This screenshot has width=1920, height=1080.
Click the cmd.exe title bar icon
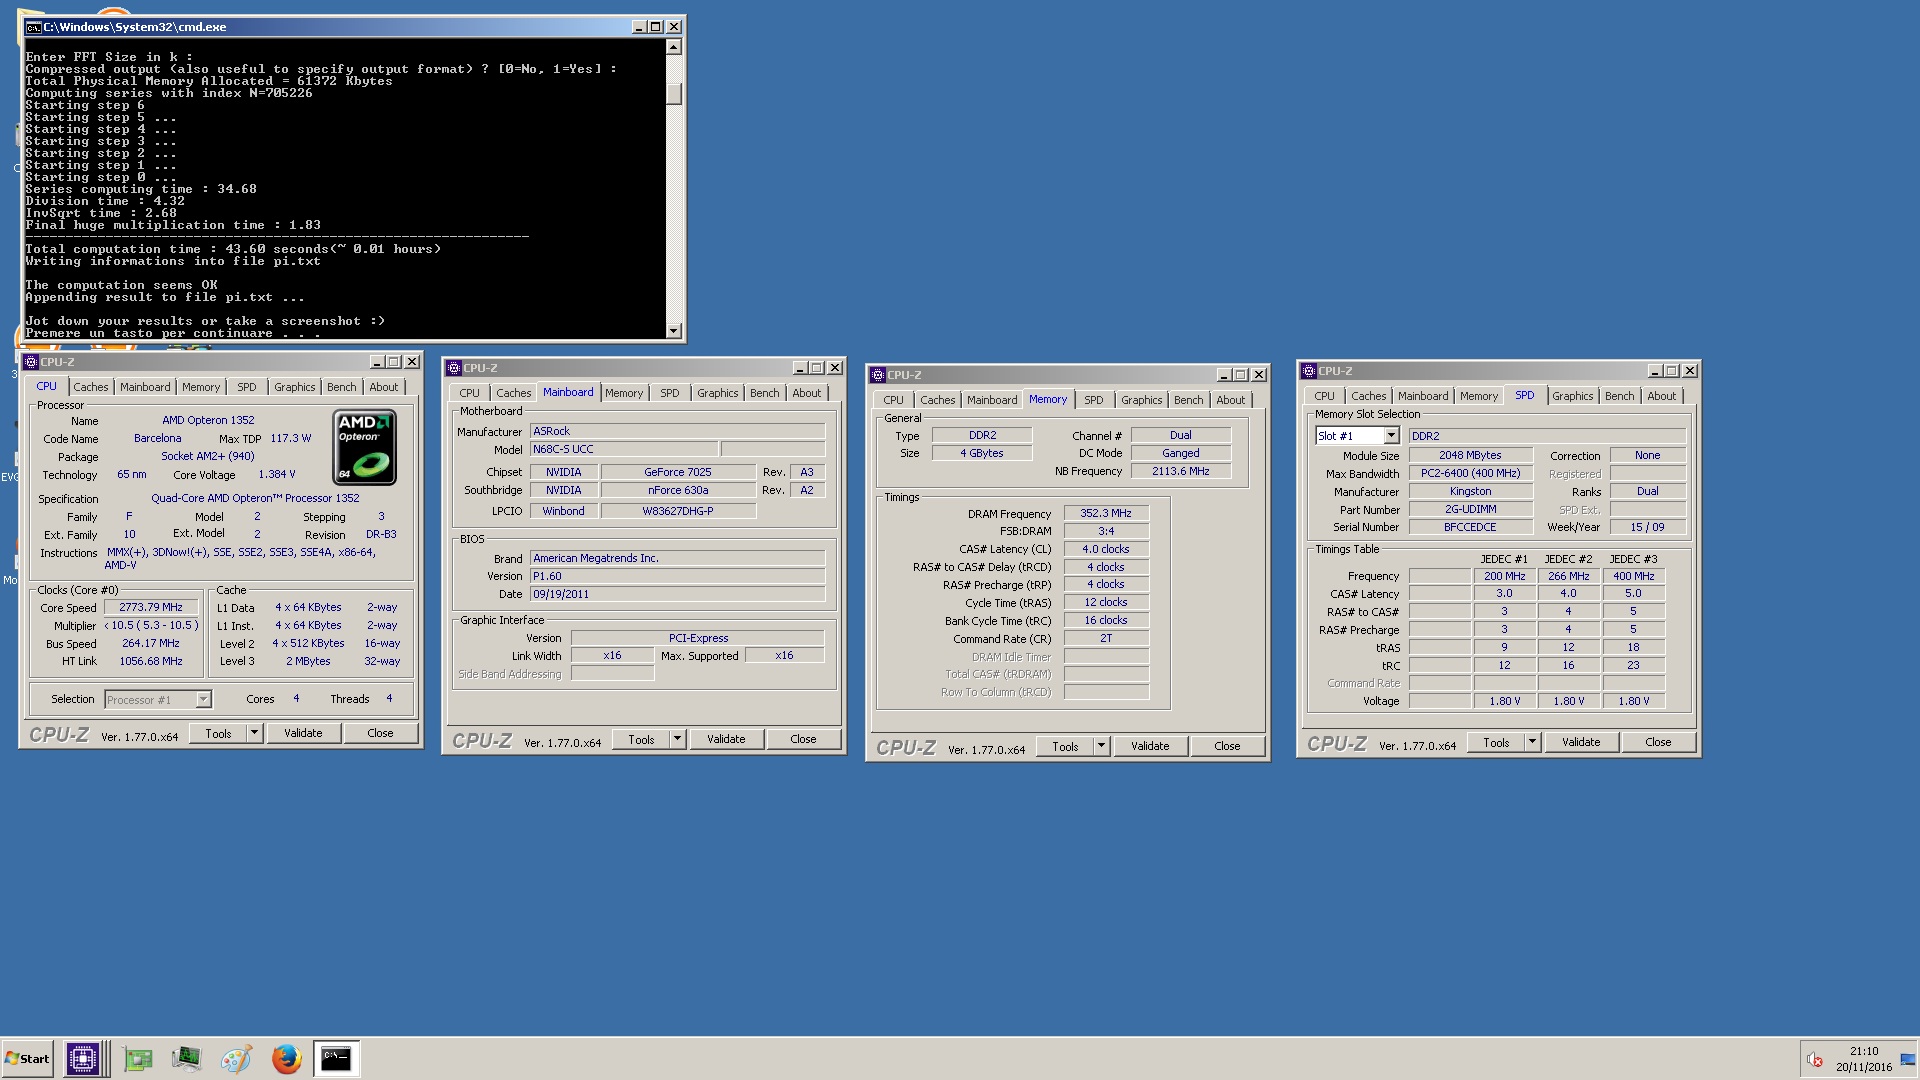click(33, 27)
